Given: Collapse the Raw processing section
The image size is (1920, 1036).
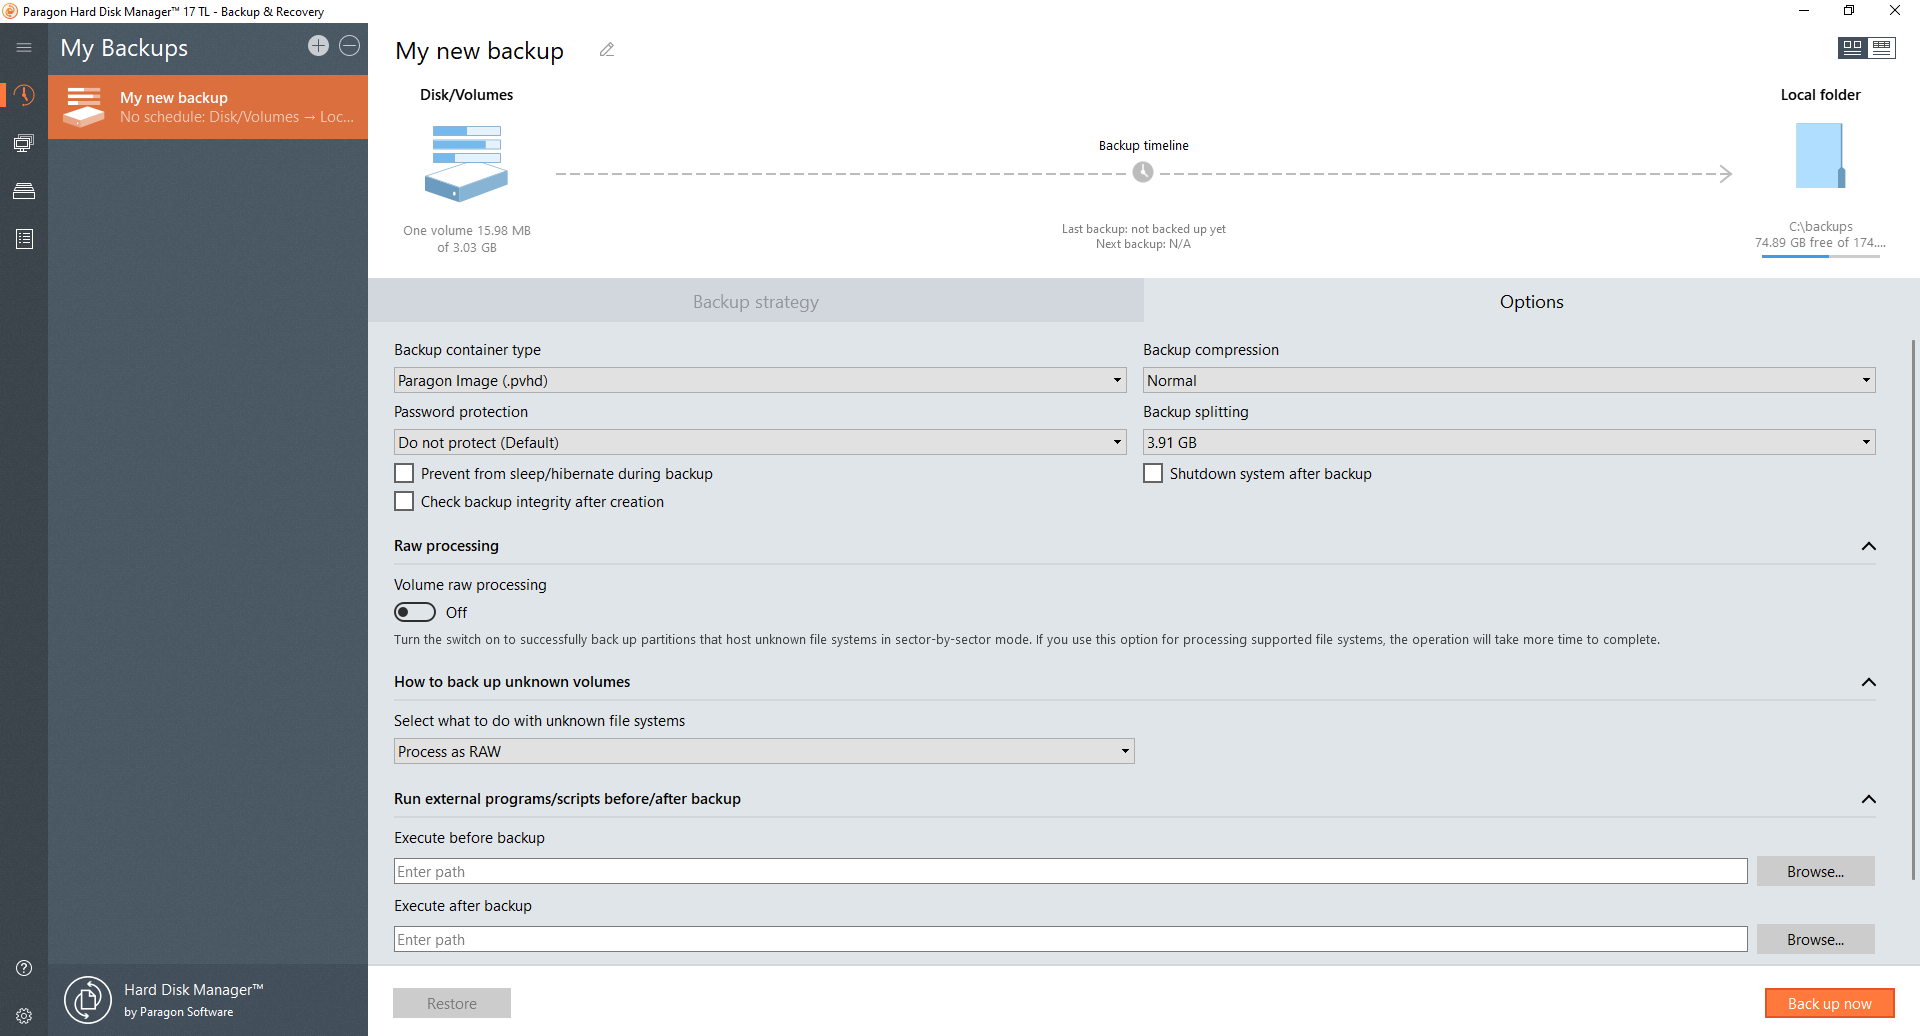Looking at the screenshot, I should [1868, 546].
